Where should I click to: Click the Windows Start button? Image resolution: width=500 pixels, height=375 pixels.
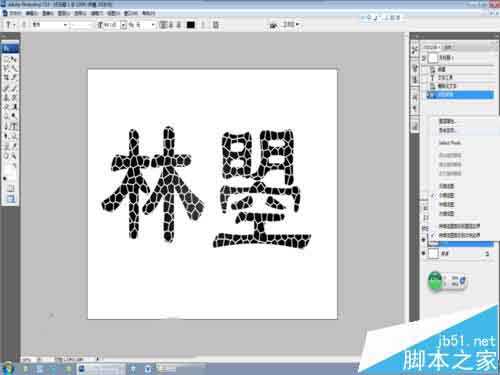(7, 368)
